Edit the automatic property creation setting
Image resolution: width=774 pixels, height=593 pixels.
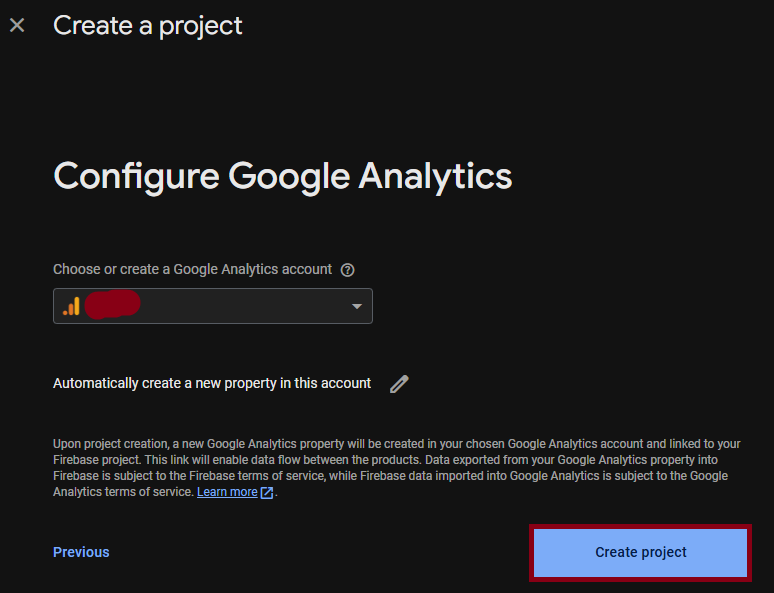pos(399,384)
